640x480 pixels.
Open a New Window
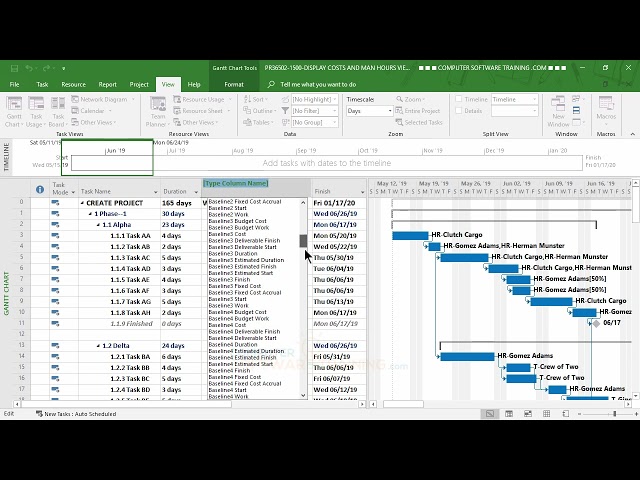click(x=558, y=112)
